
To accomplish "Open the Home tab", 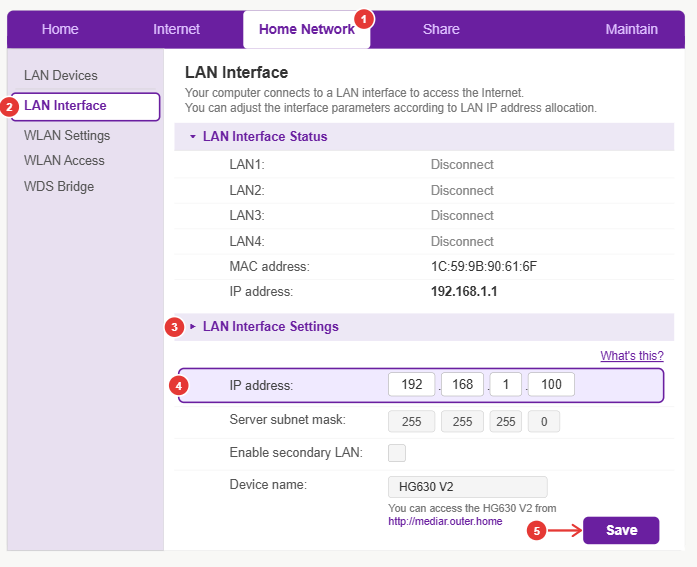I will click(x=60, y=29).
